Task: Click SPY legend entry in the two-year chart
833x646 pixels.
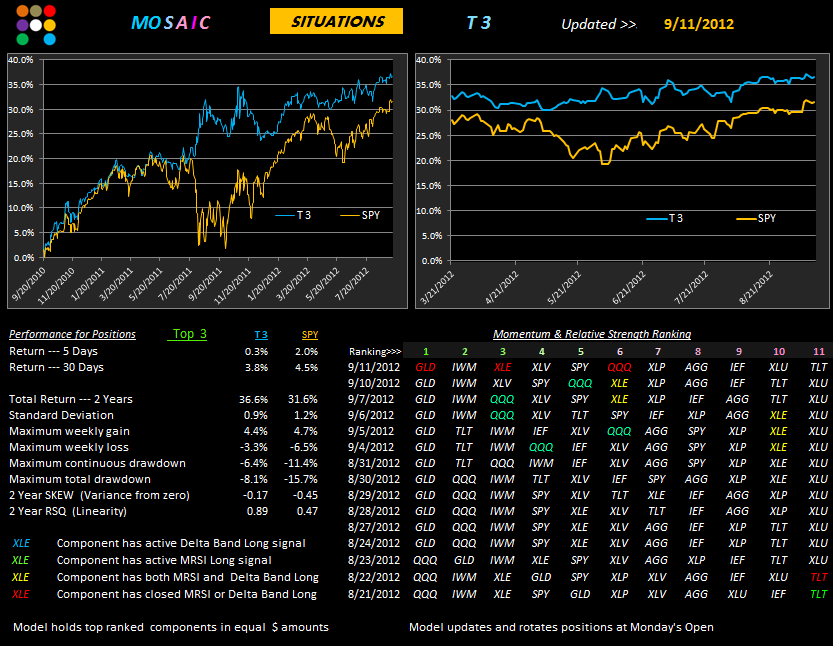Action: click(360, 215)
